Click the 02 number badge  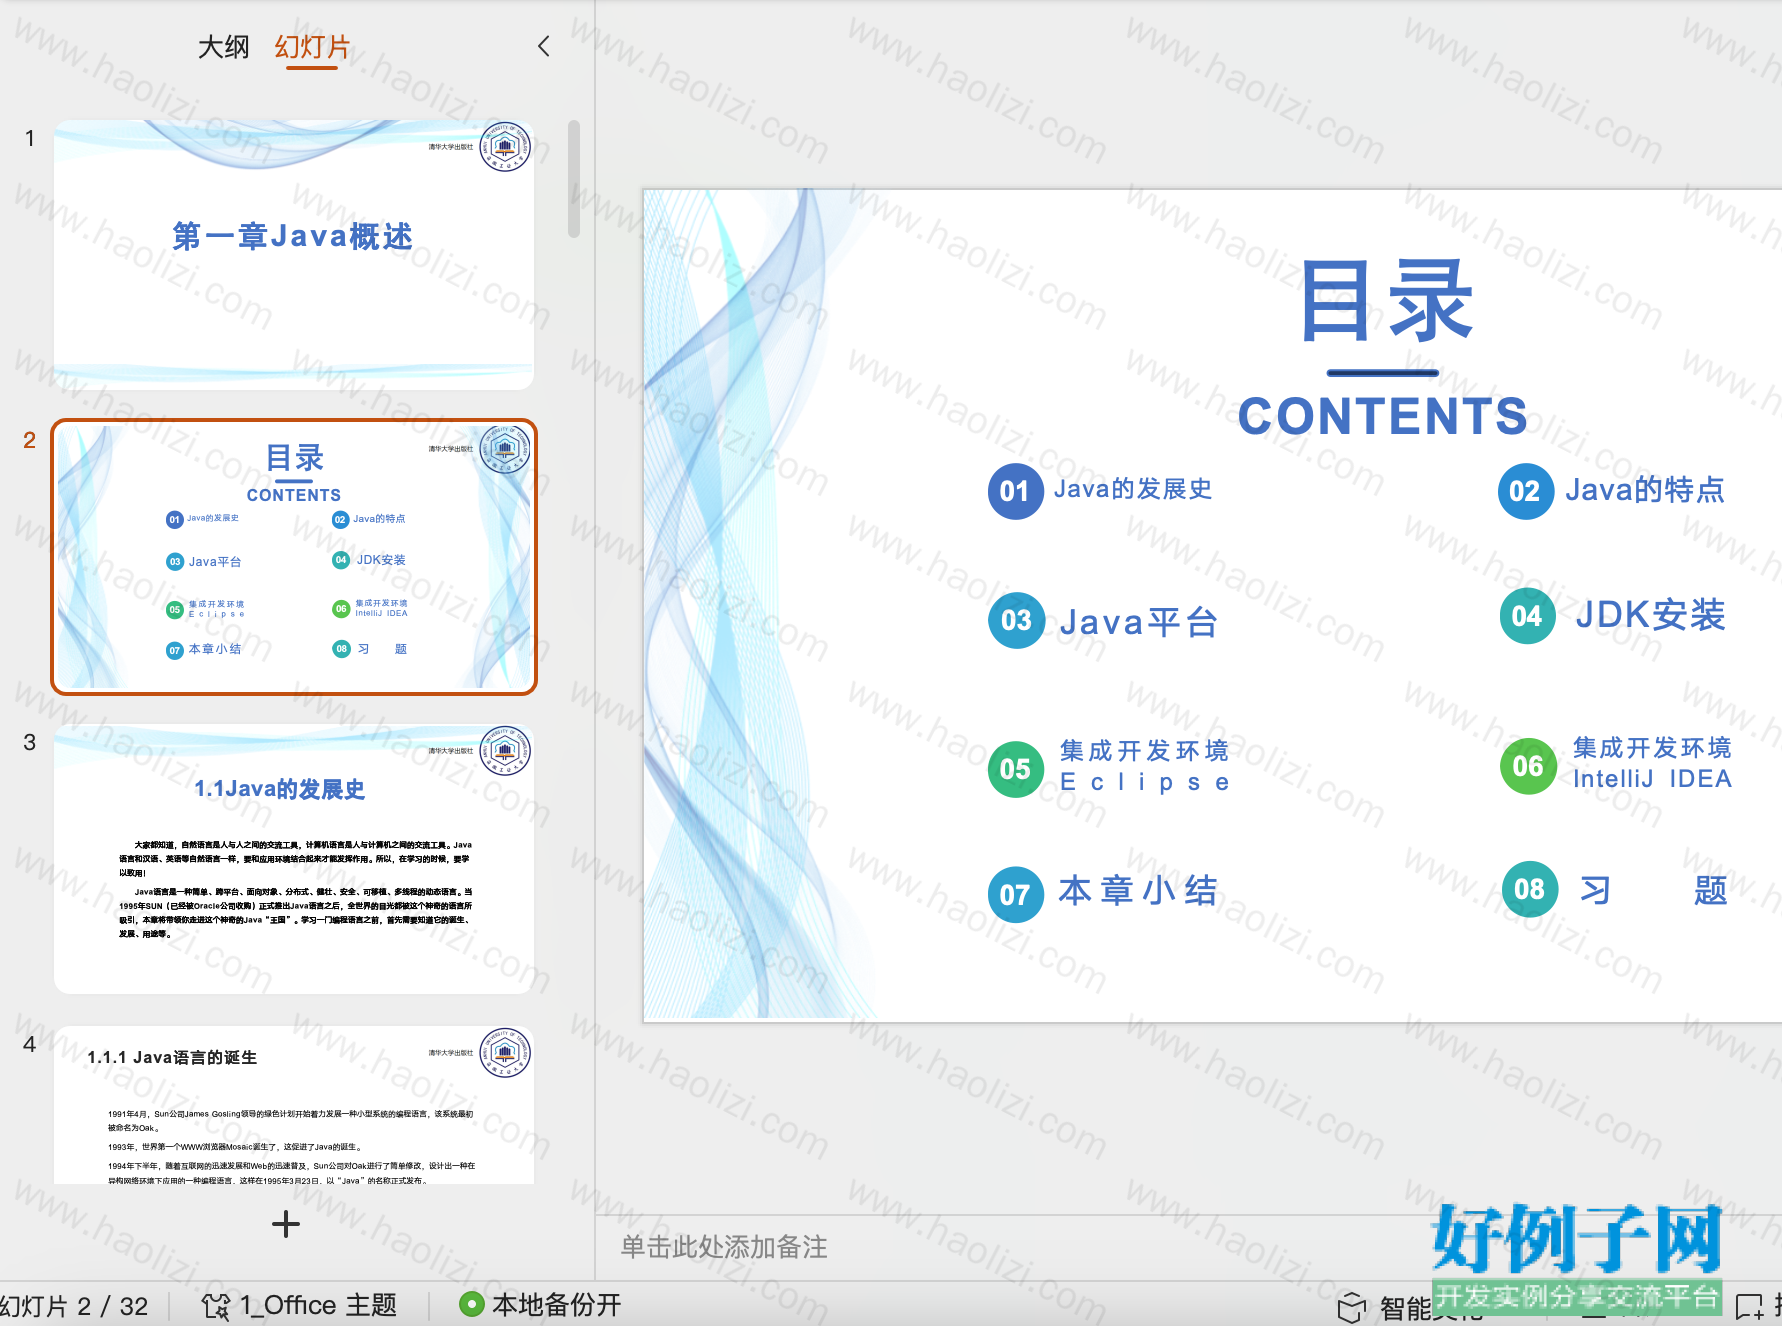(x=1526, y=491)
